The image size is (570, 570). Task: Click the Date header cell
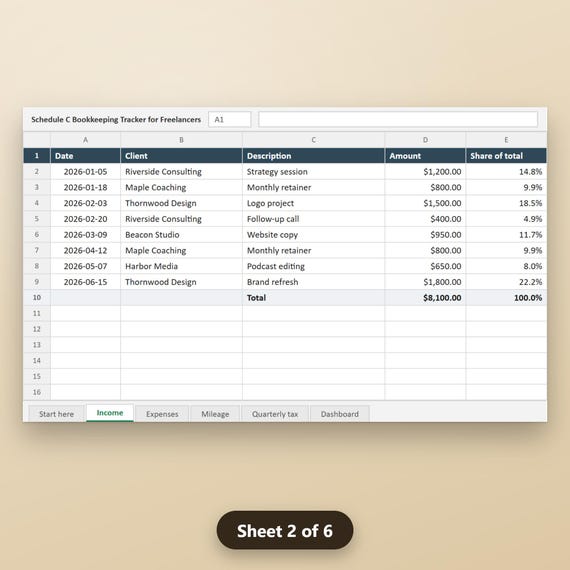pyautogui.click(x=85, y=156)
